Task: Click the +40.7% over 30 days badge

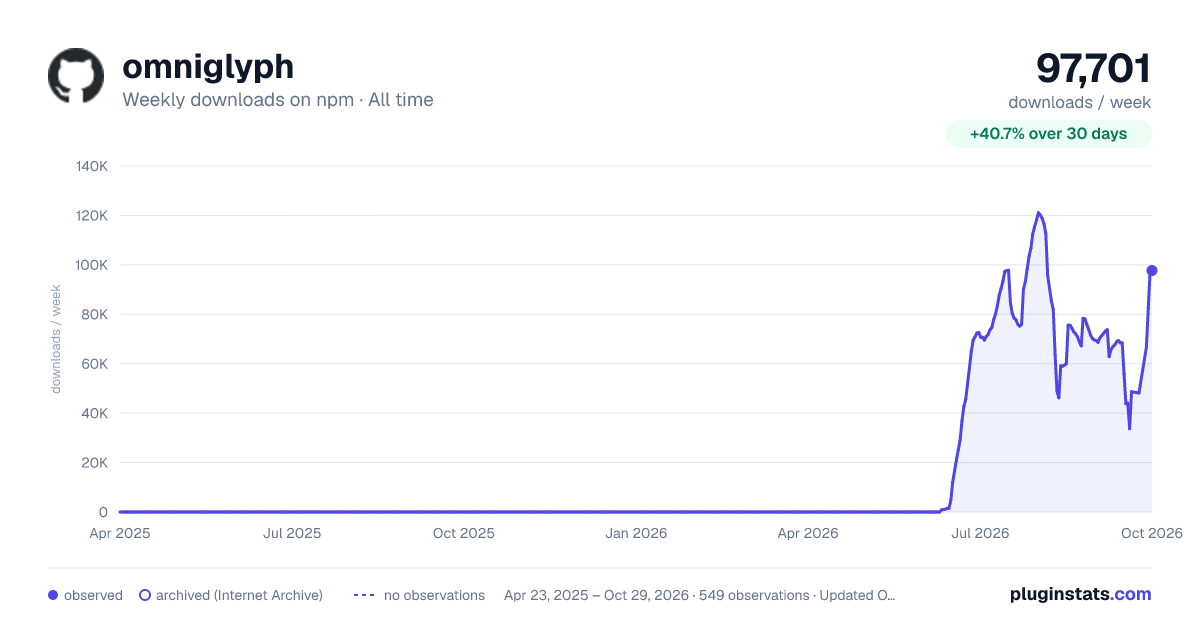Action: 1048,134
